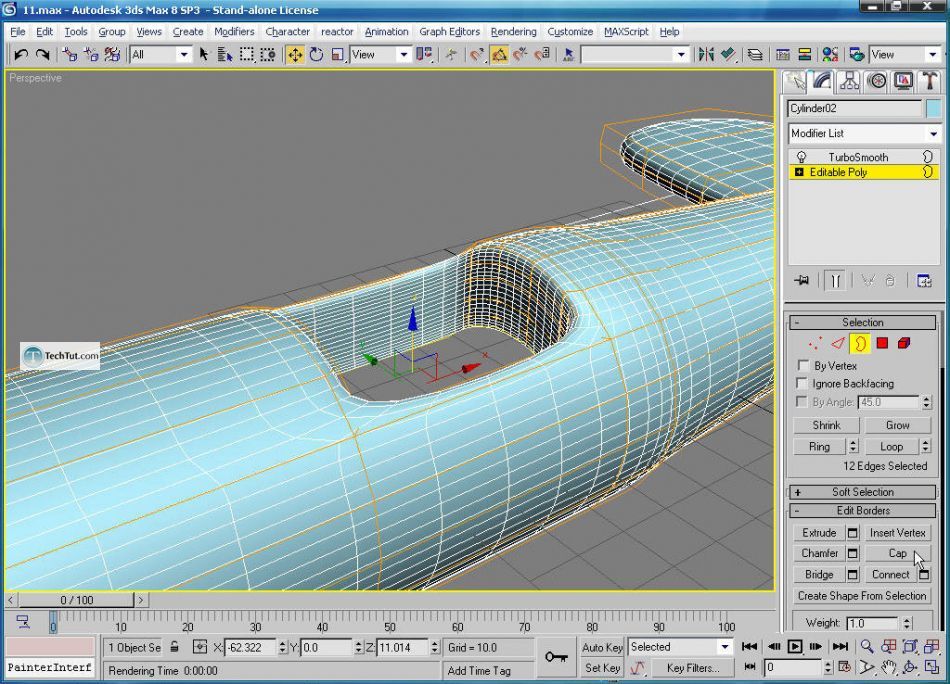Viewport: 950px width, 684px height.
Task: Activate the Select and Move tool
Action: tap(295, 55)
